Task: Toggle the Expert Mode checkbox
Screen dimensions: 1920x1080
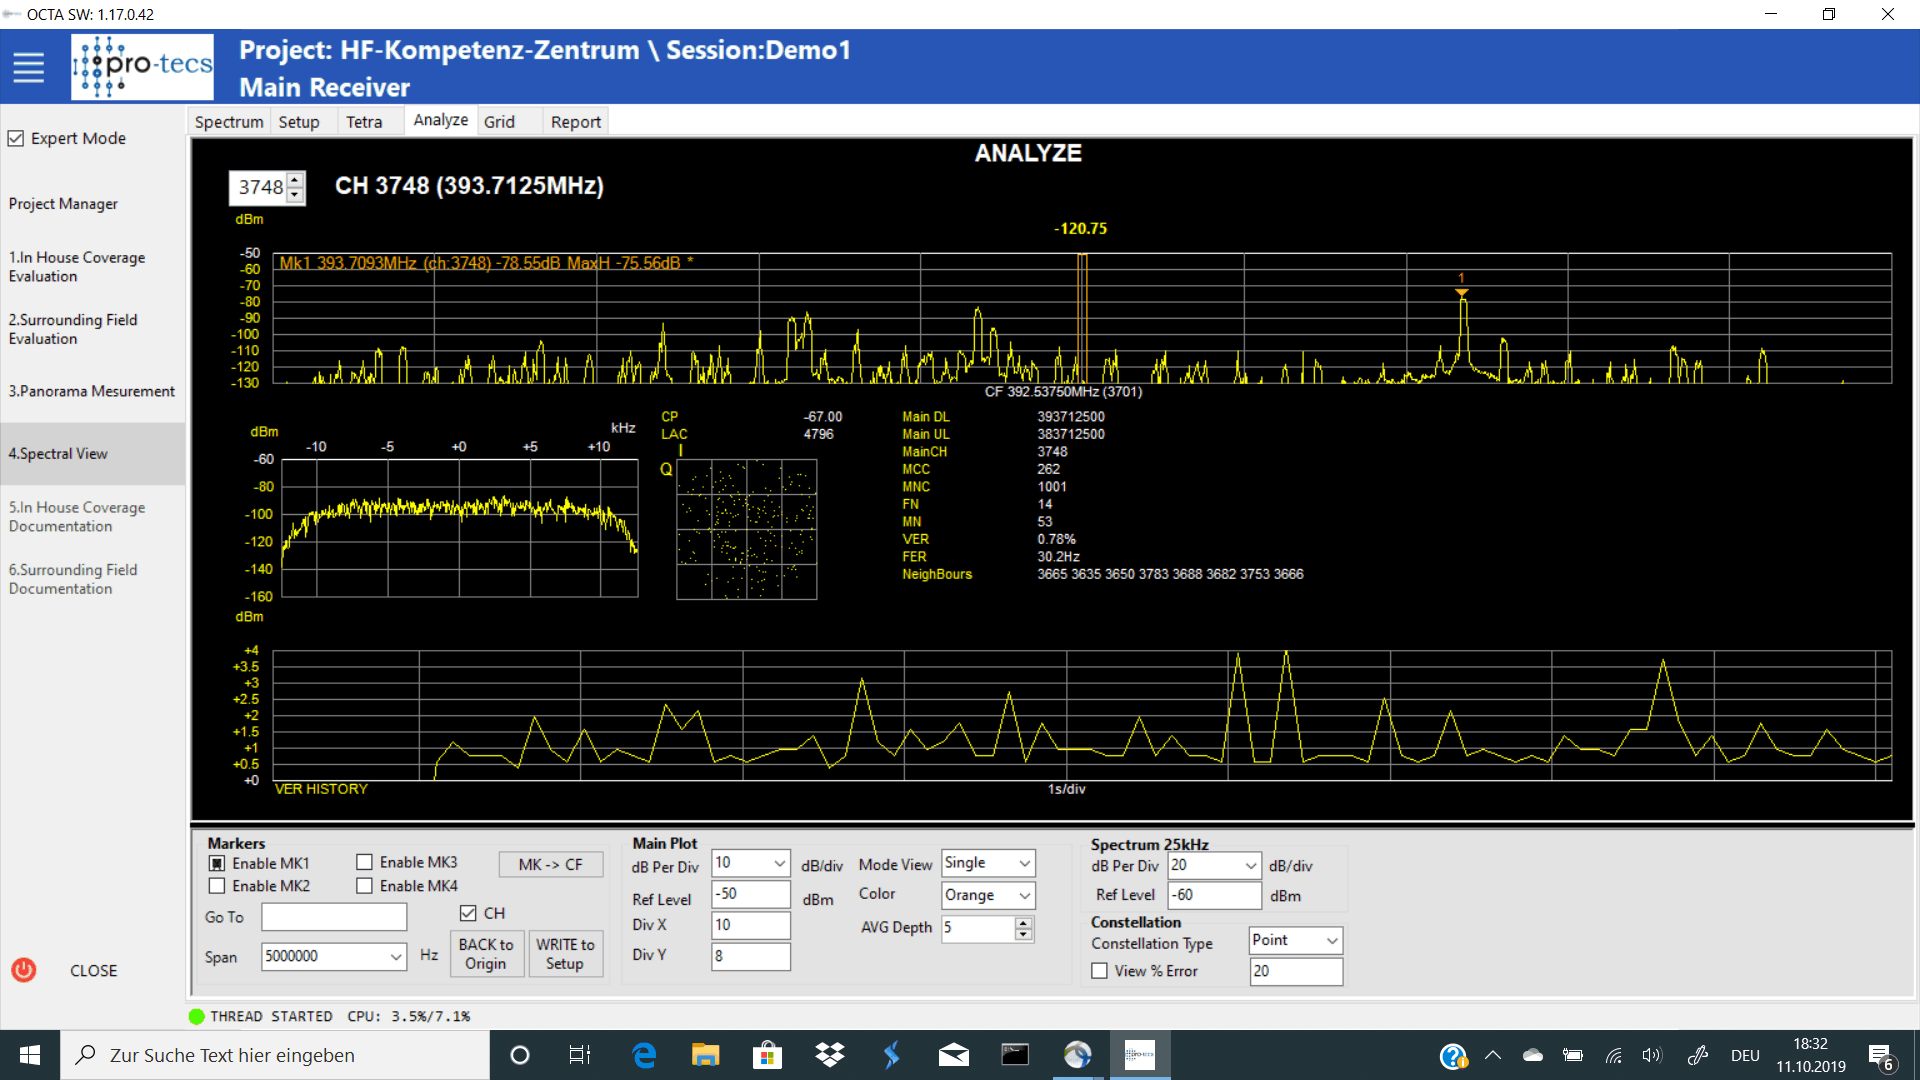Action: coord(16,138)
